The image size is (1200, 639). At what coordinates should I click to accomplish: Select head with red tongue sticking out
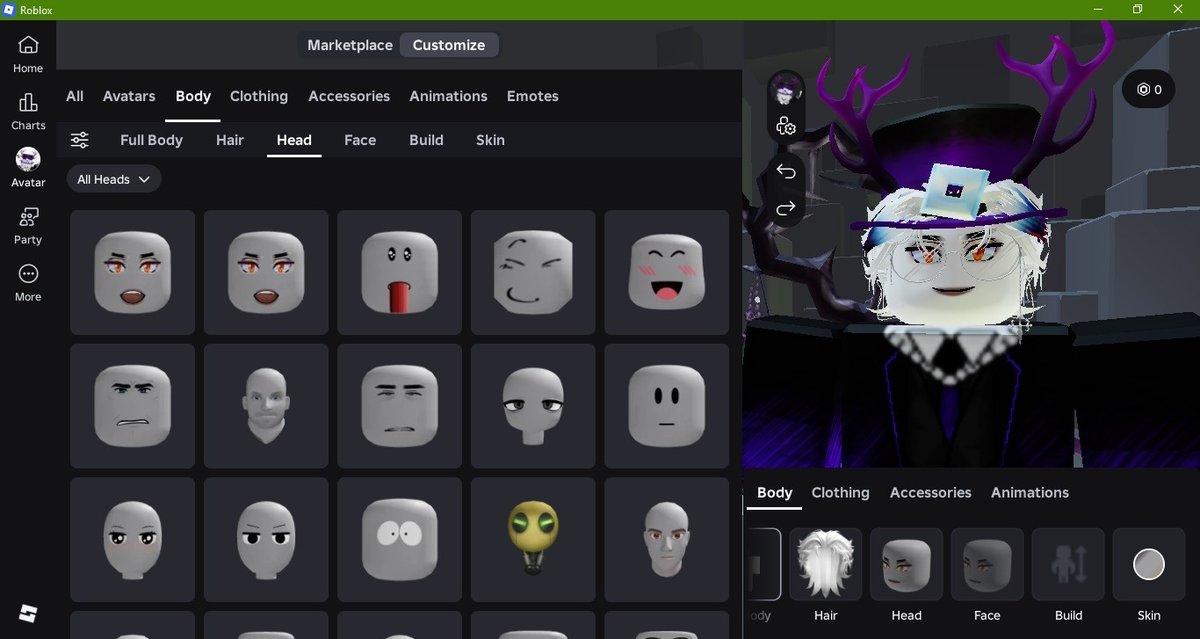(x=399, y=272)
